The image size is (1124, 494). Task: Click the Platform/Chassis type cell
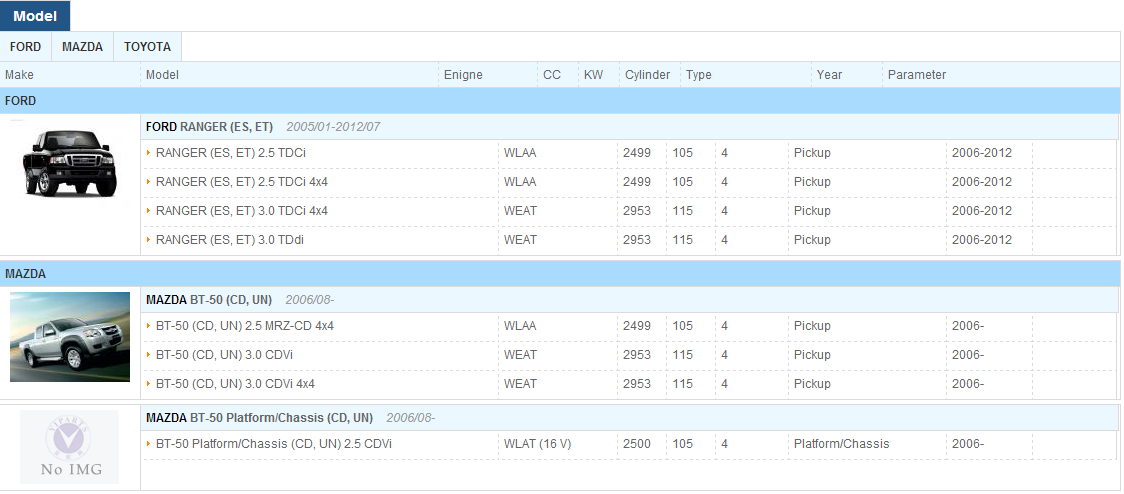[842, 444]
